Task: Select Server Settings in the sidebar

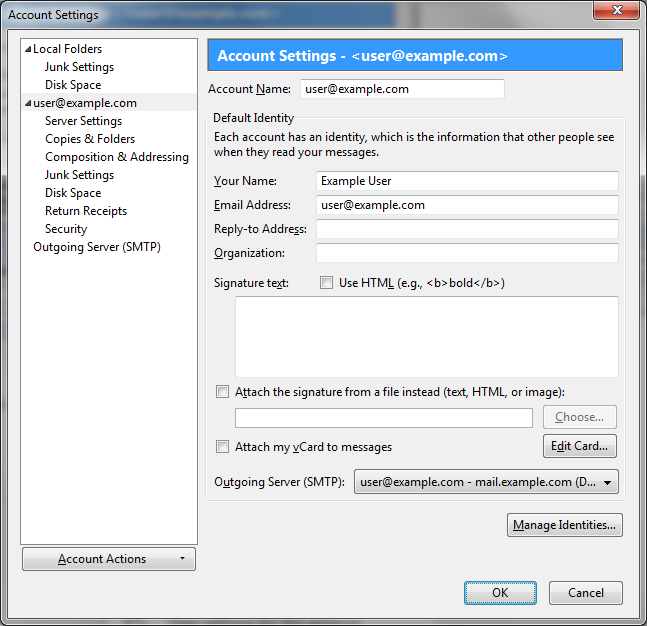Action: coord(83,121)
